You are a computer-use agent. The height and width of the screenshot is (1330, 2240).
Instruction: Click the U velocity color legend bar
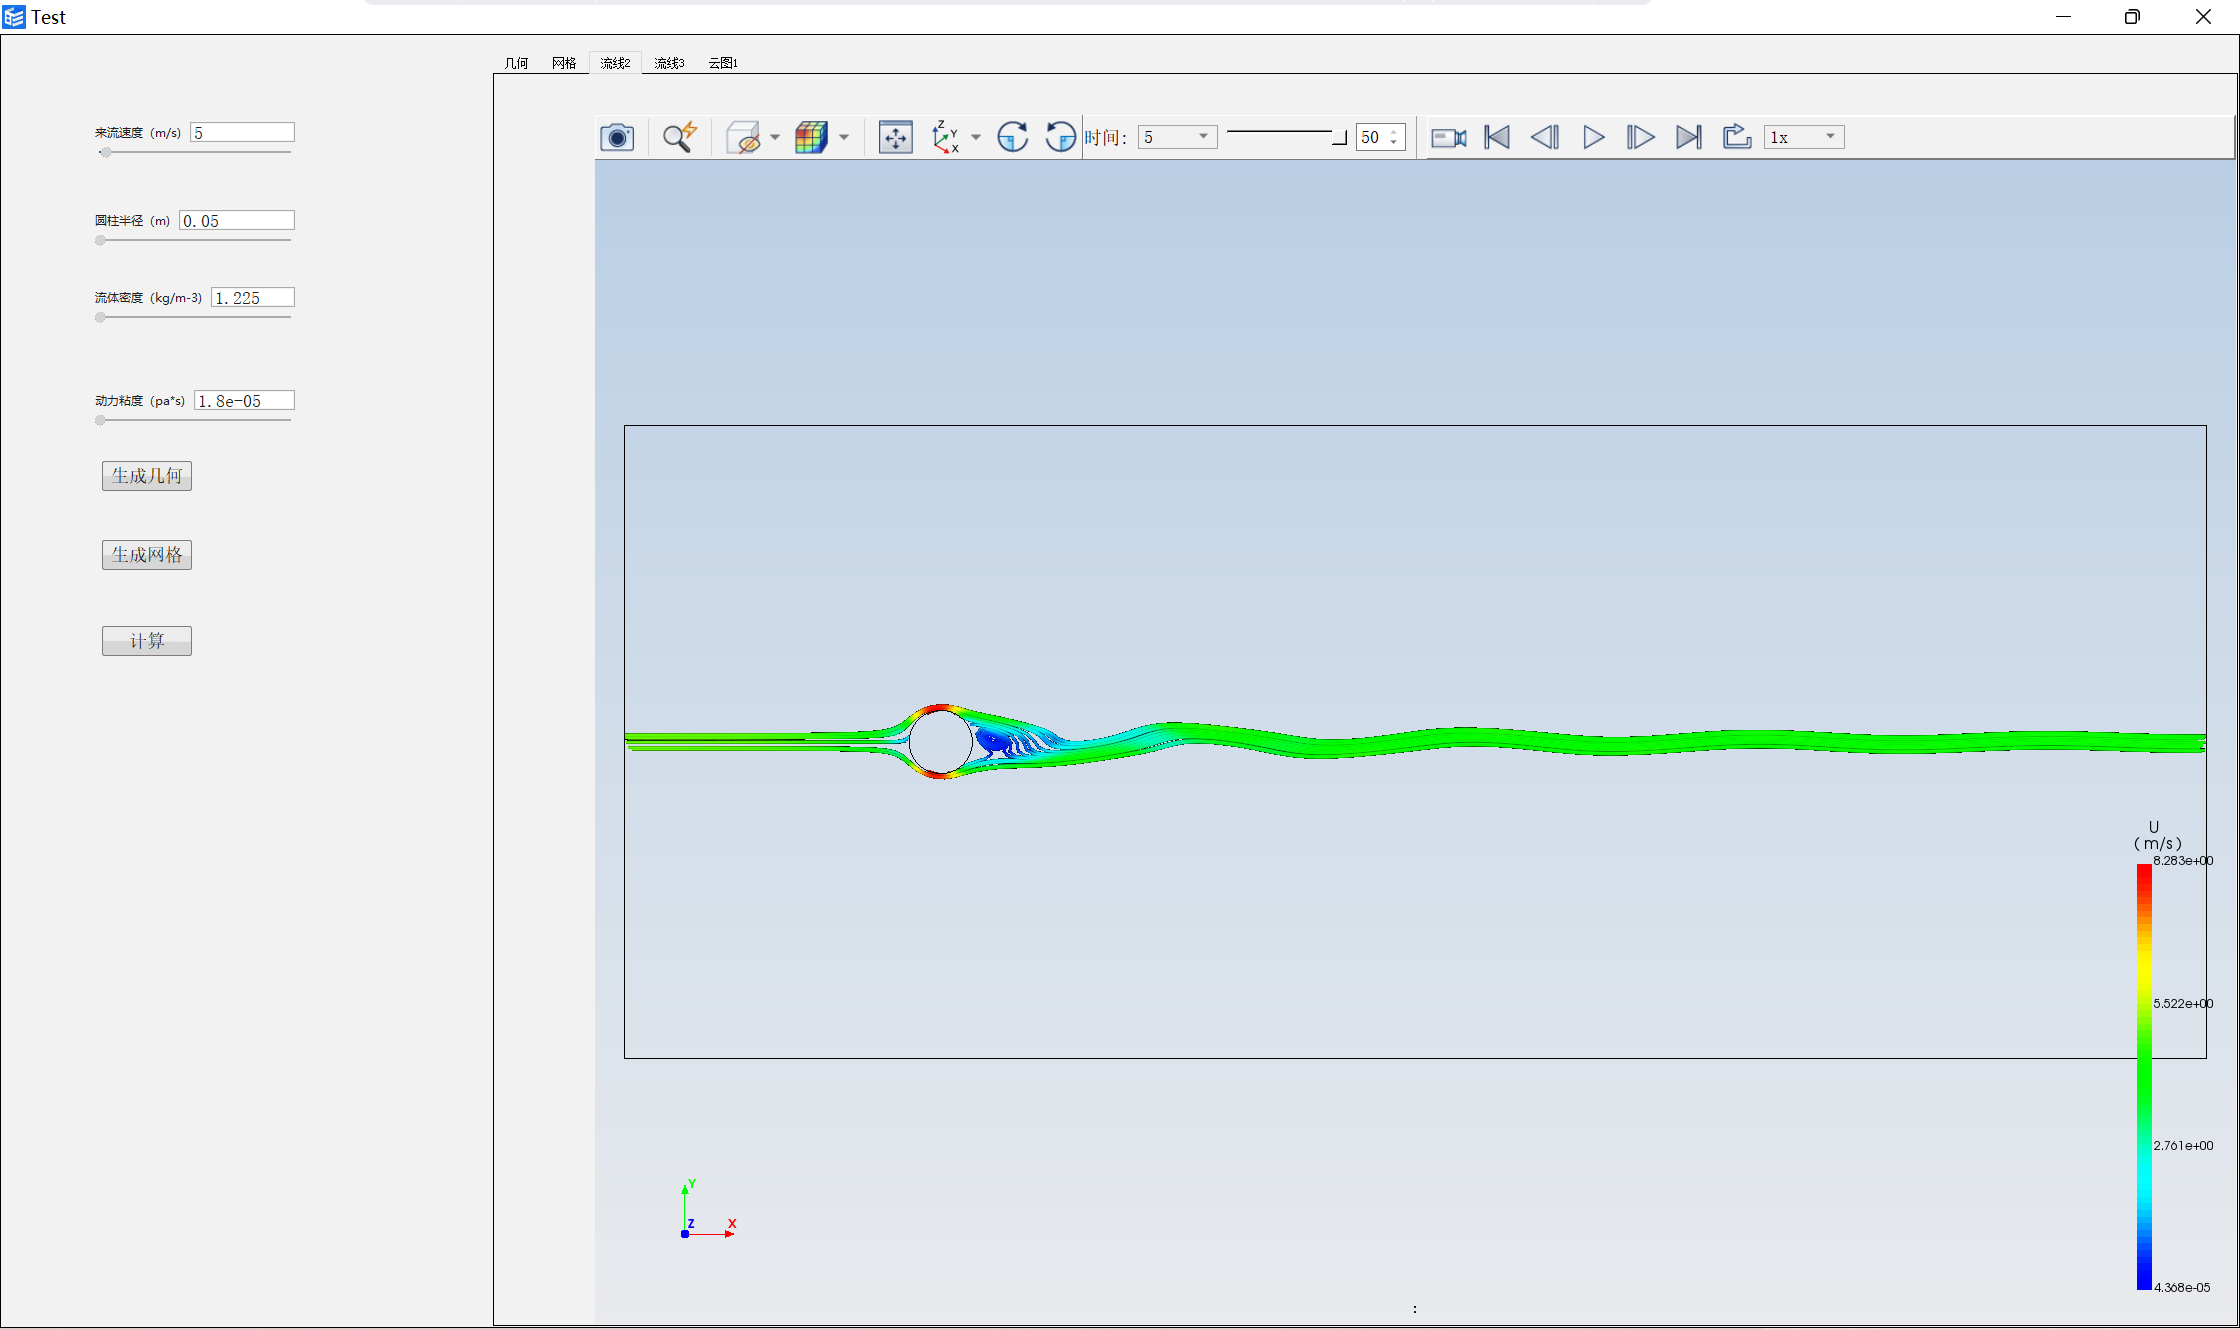[2144, 1077]
